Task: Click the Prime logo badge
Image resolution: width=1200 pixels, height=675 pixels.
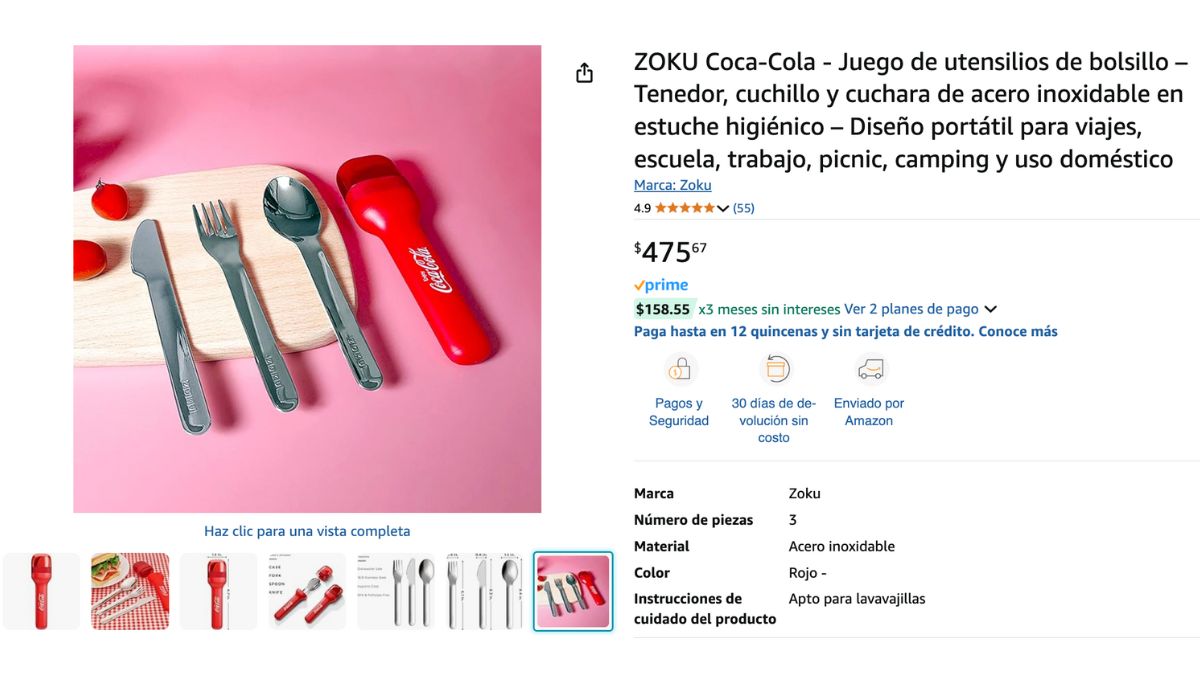Action: tap(661, 285)
